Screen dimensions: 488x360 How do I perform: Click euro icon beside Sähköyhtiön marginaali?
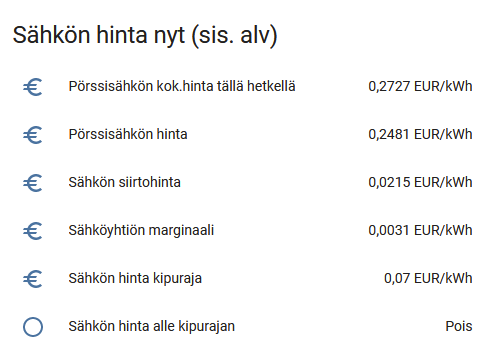click(x=33, y=231)
